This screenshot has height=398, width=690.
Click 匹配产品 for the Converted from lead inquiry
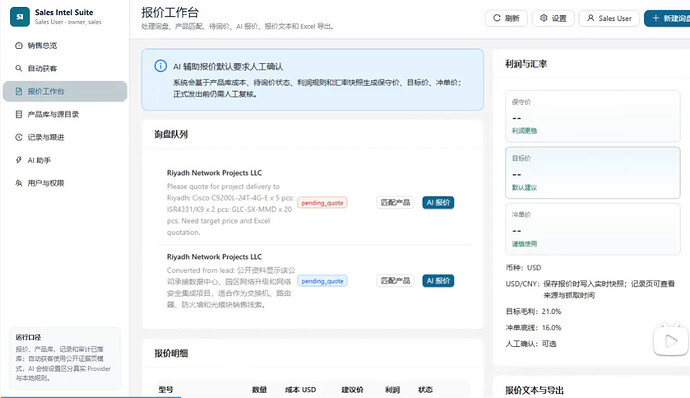click(395, 281)
